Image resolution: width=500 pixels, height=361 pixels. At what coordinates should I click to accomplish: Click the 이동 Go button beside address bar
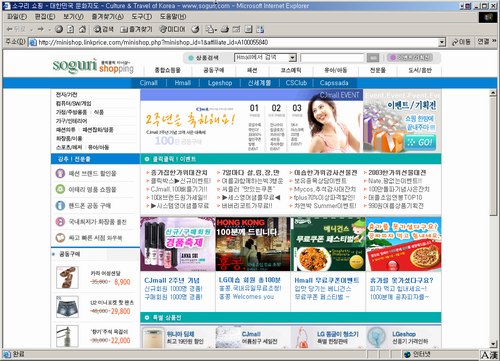pyautogui.click(x=461, y=42)
